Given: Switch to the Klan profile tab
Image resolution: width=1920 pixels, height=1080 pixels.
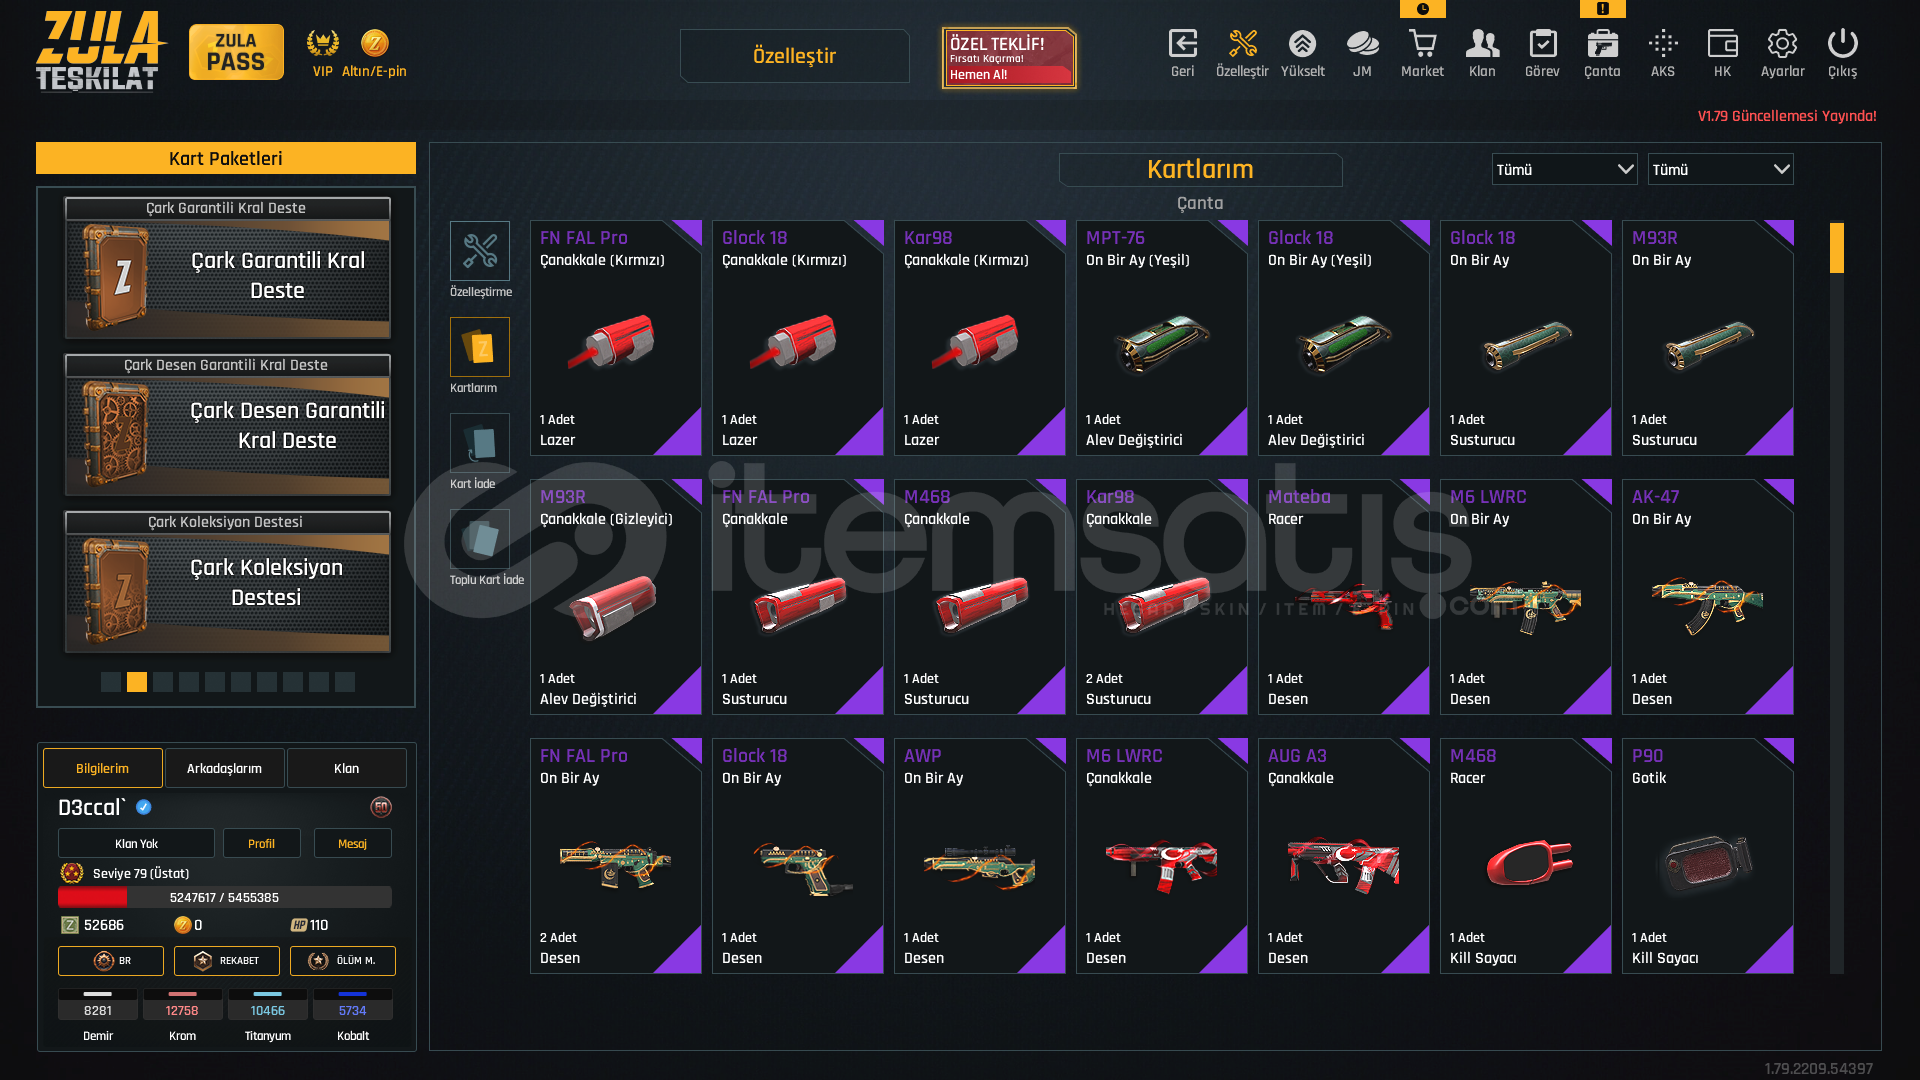Looking at the screenshot, I should pyautogui.click(x=346, y=768).
